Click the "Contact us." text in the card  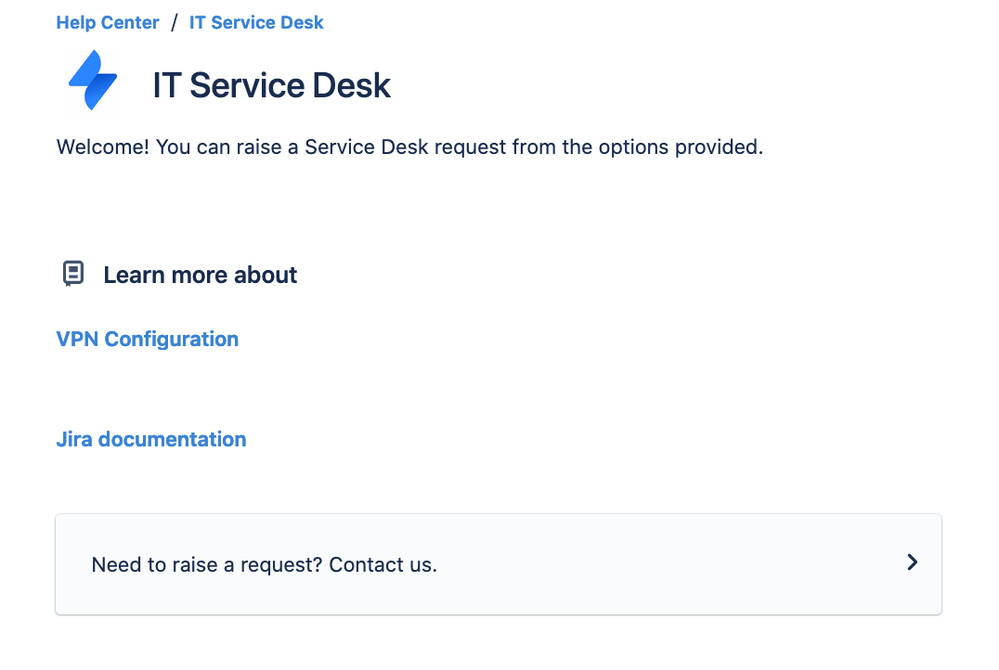[x=383, y=564]
